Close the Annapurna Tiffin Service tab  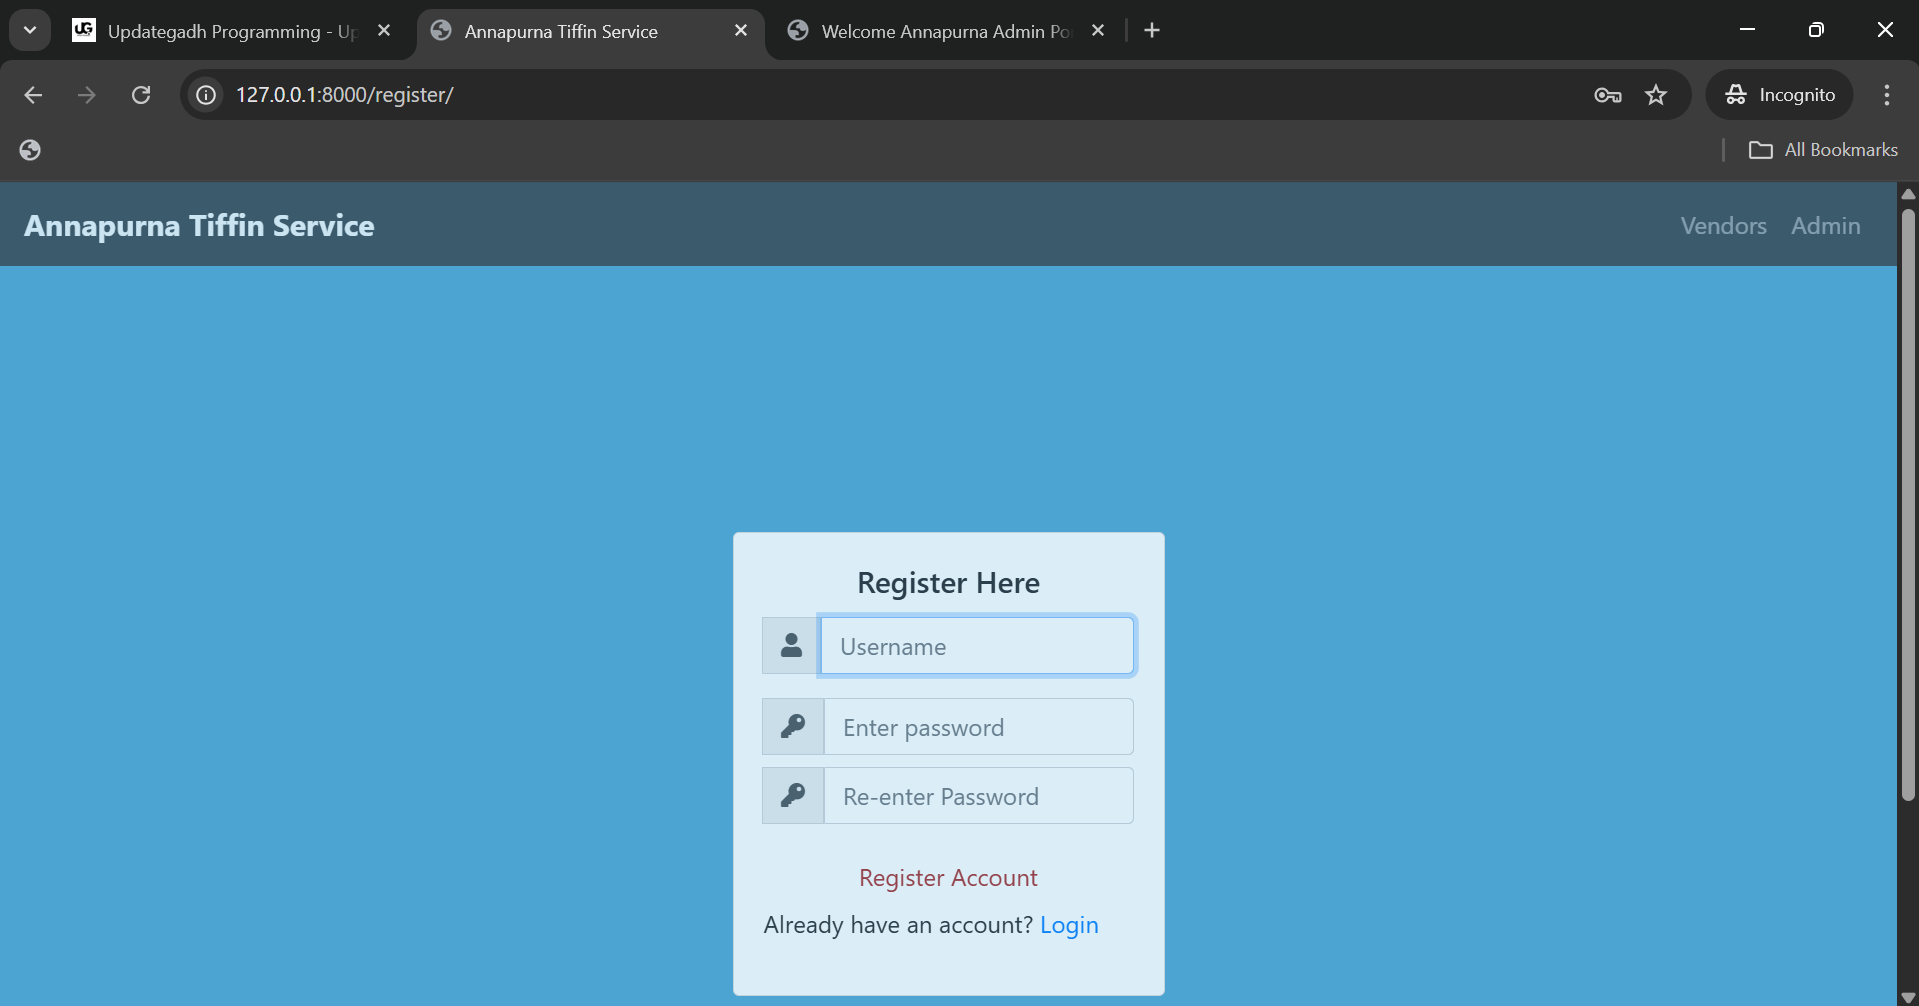click(741, 31)
